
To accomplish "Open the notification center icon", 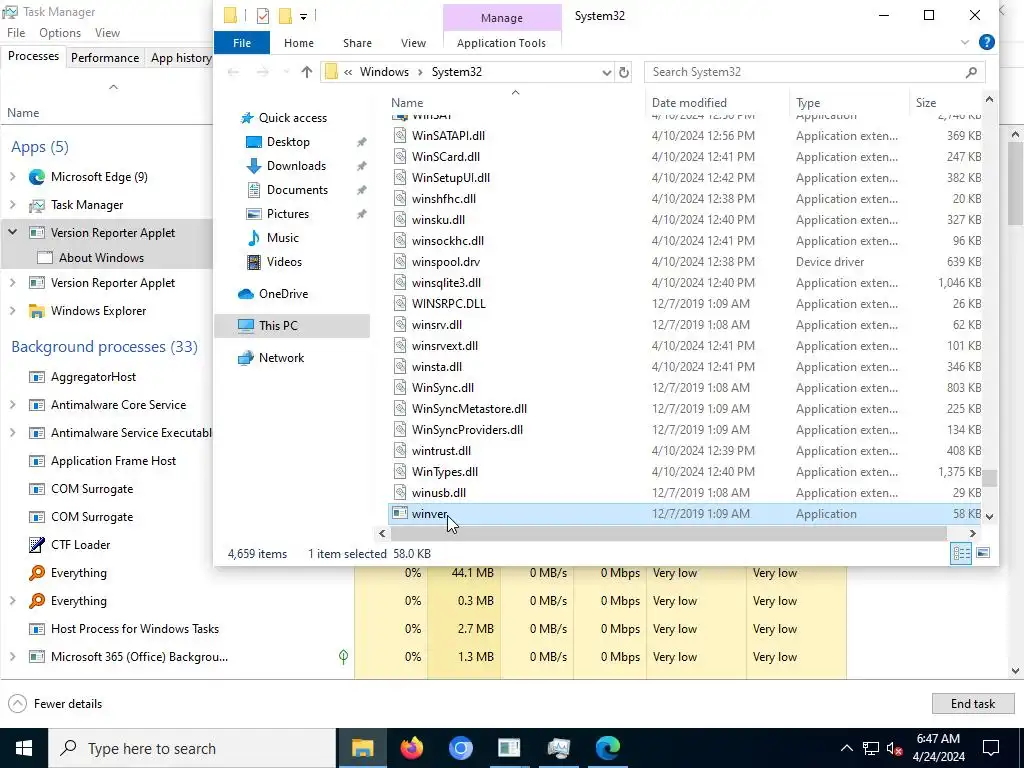I will tap(991, 748).
